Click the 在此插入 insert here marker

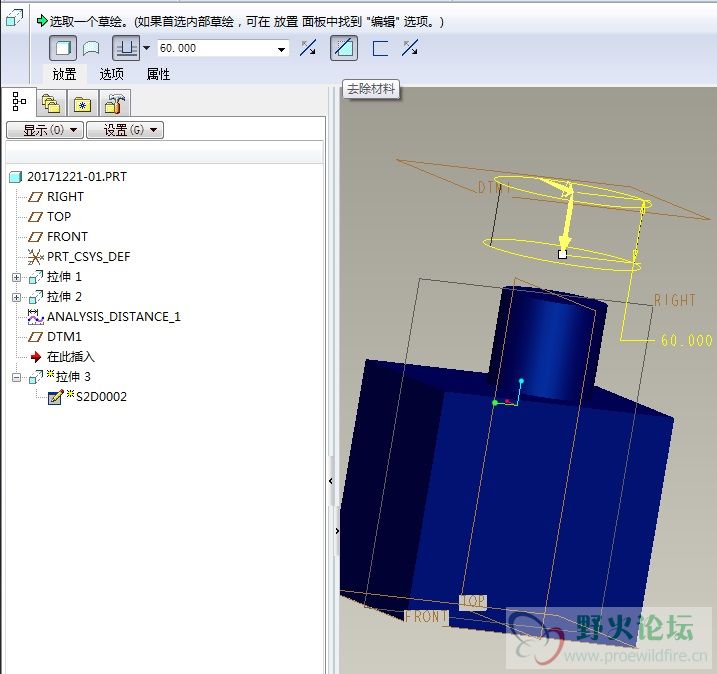point(70,357)
